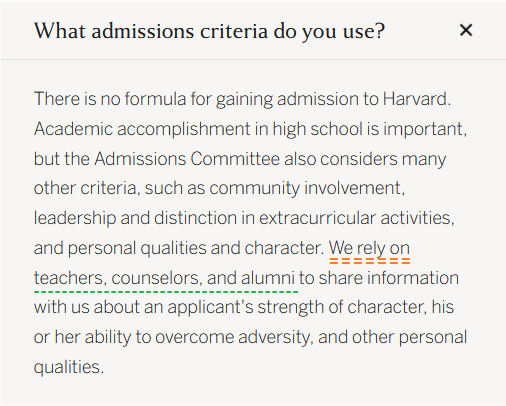Screen dimensions: 506x406
Task: Collapse the "What admissions criteria do you use?" heading
Action: pyautogui.click(x=209, y=32)
